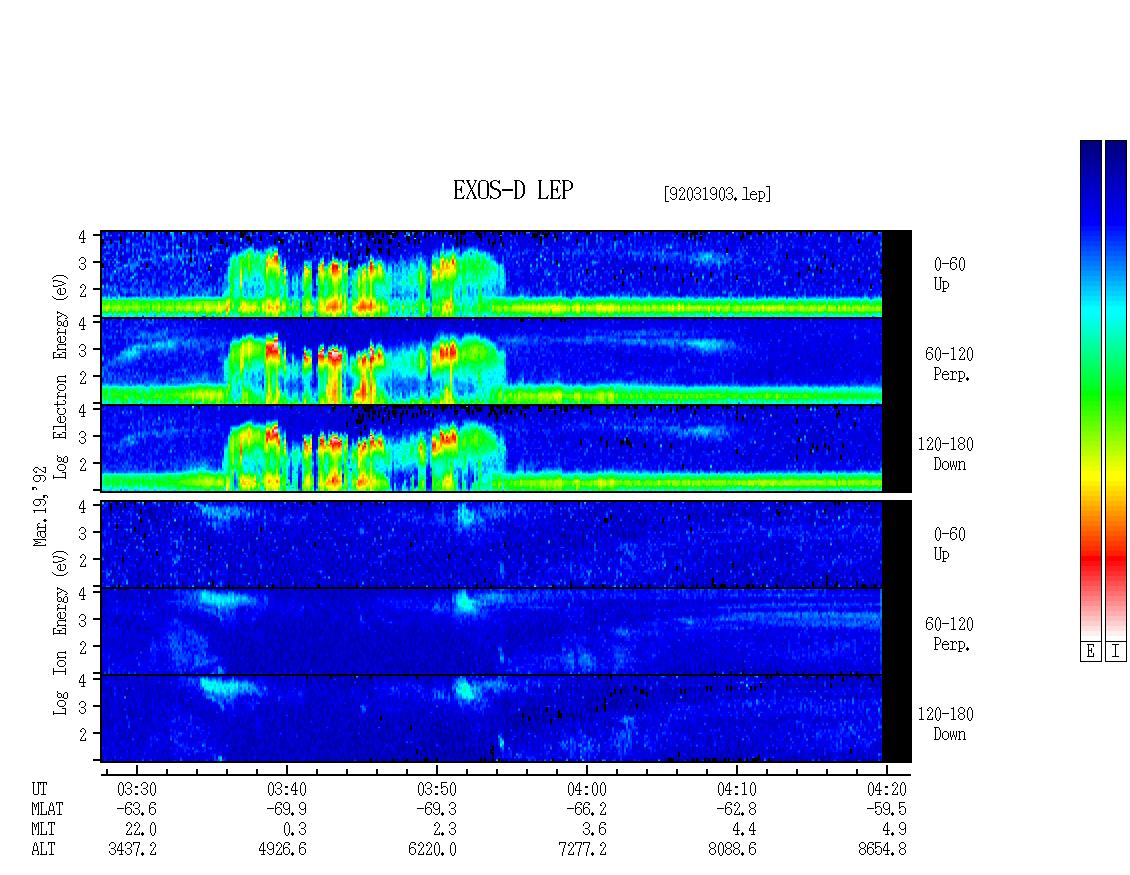The width and height of the screenshot is (1130, 875).
Task: Click the MLAT value -66.2
Action: pyautogui.click(x=587, y=809)
